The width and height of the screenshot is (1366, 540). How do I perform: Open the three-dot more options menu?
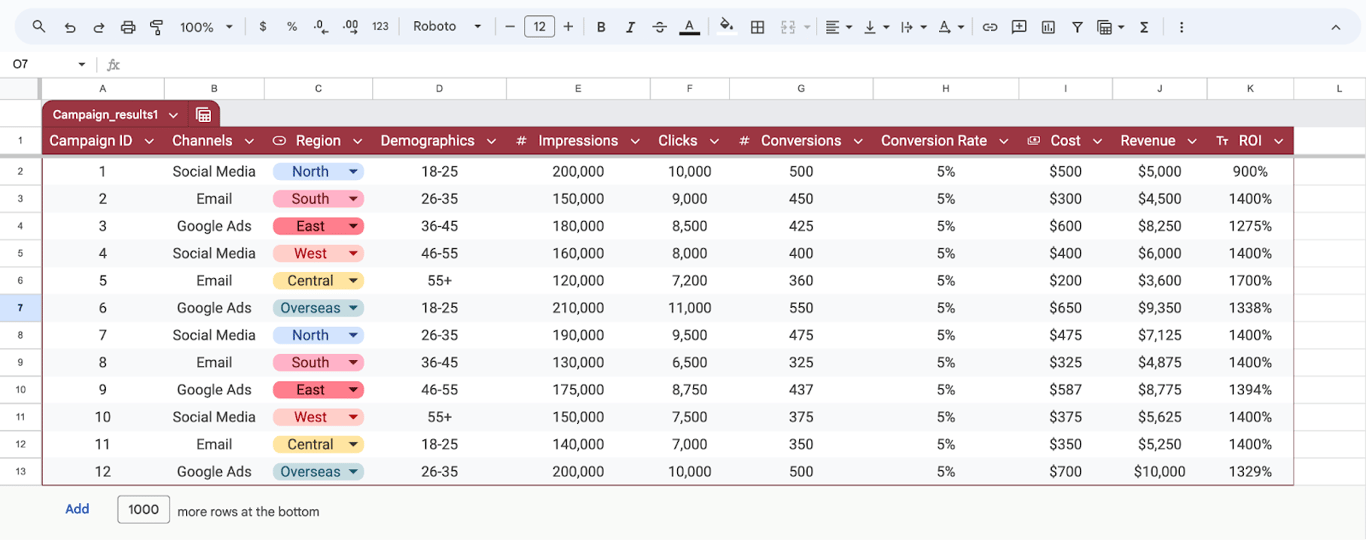pyautogui.click(x=1181, y=27)
